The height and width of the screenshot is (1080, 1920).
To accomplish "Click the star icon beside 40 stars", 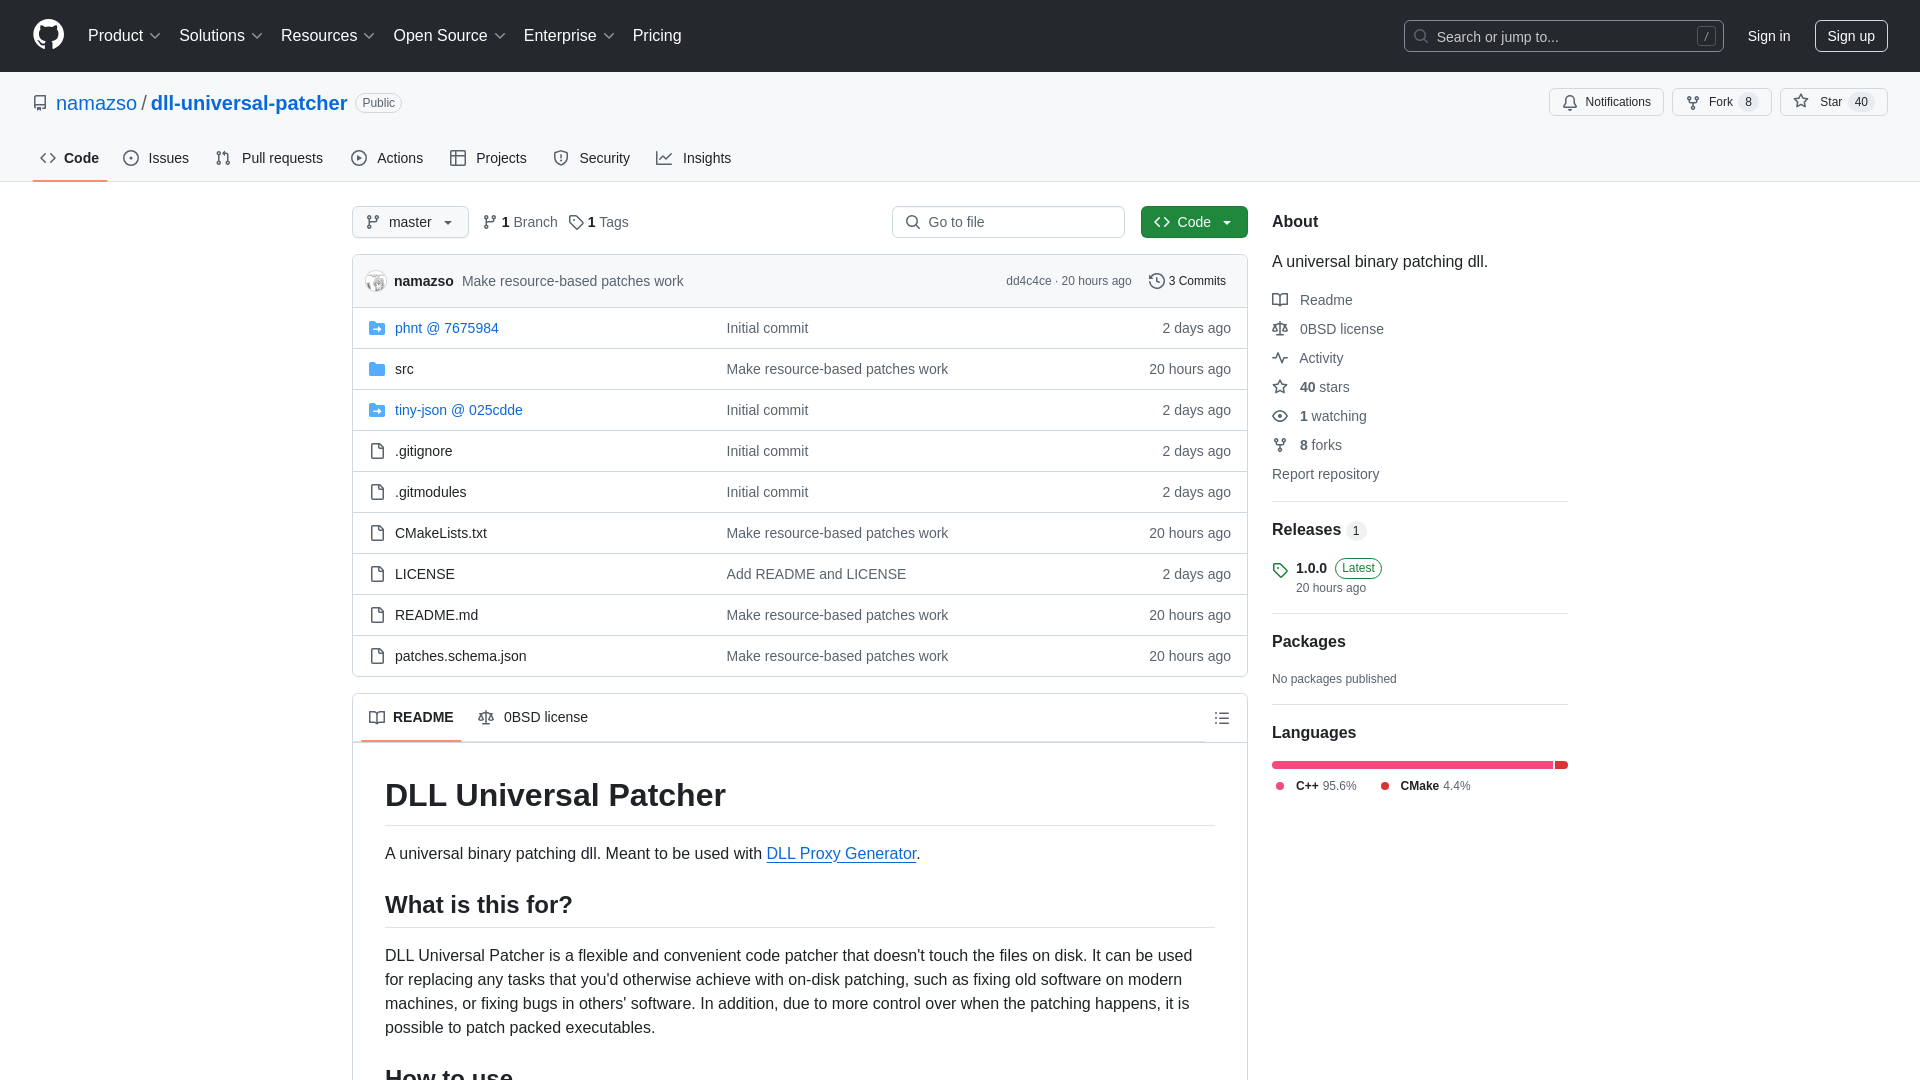I will (1280, 387).
